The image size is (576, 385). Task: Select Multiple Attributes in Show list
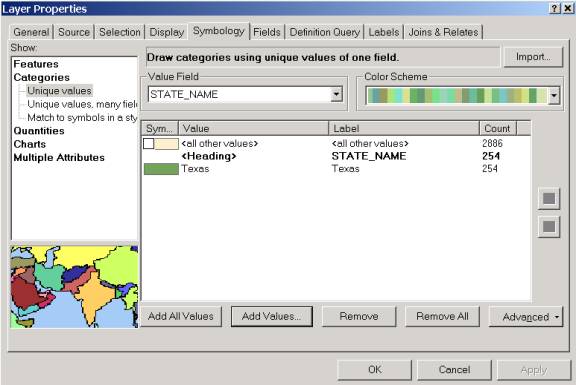tap(59, 158)
